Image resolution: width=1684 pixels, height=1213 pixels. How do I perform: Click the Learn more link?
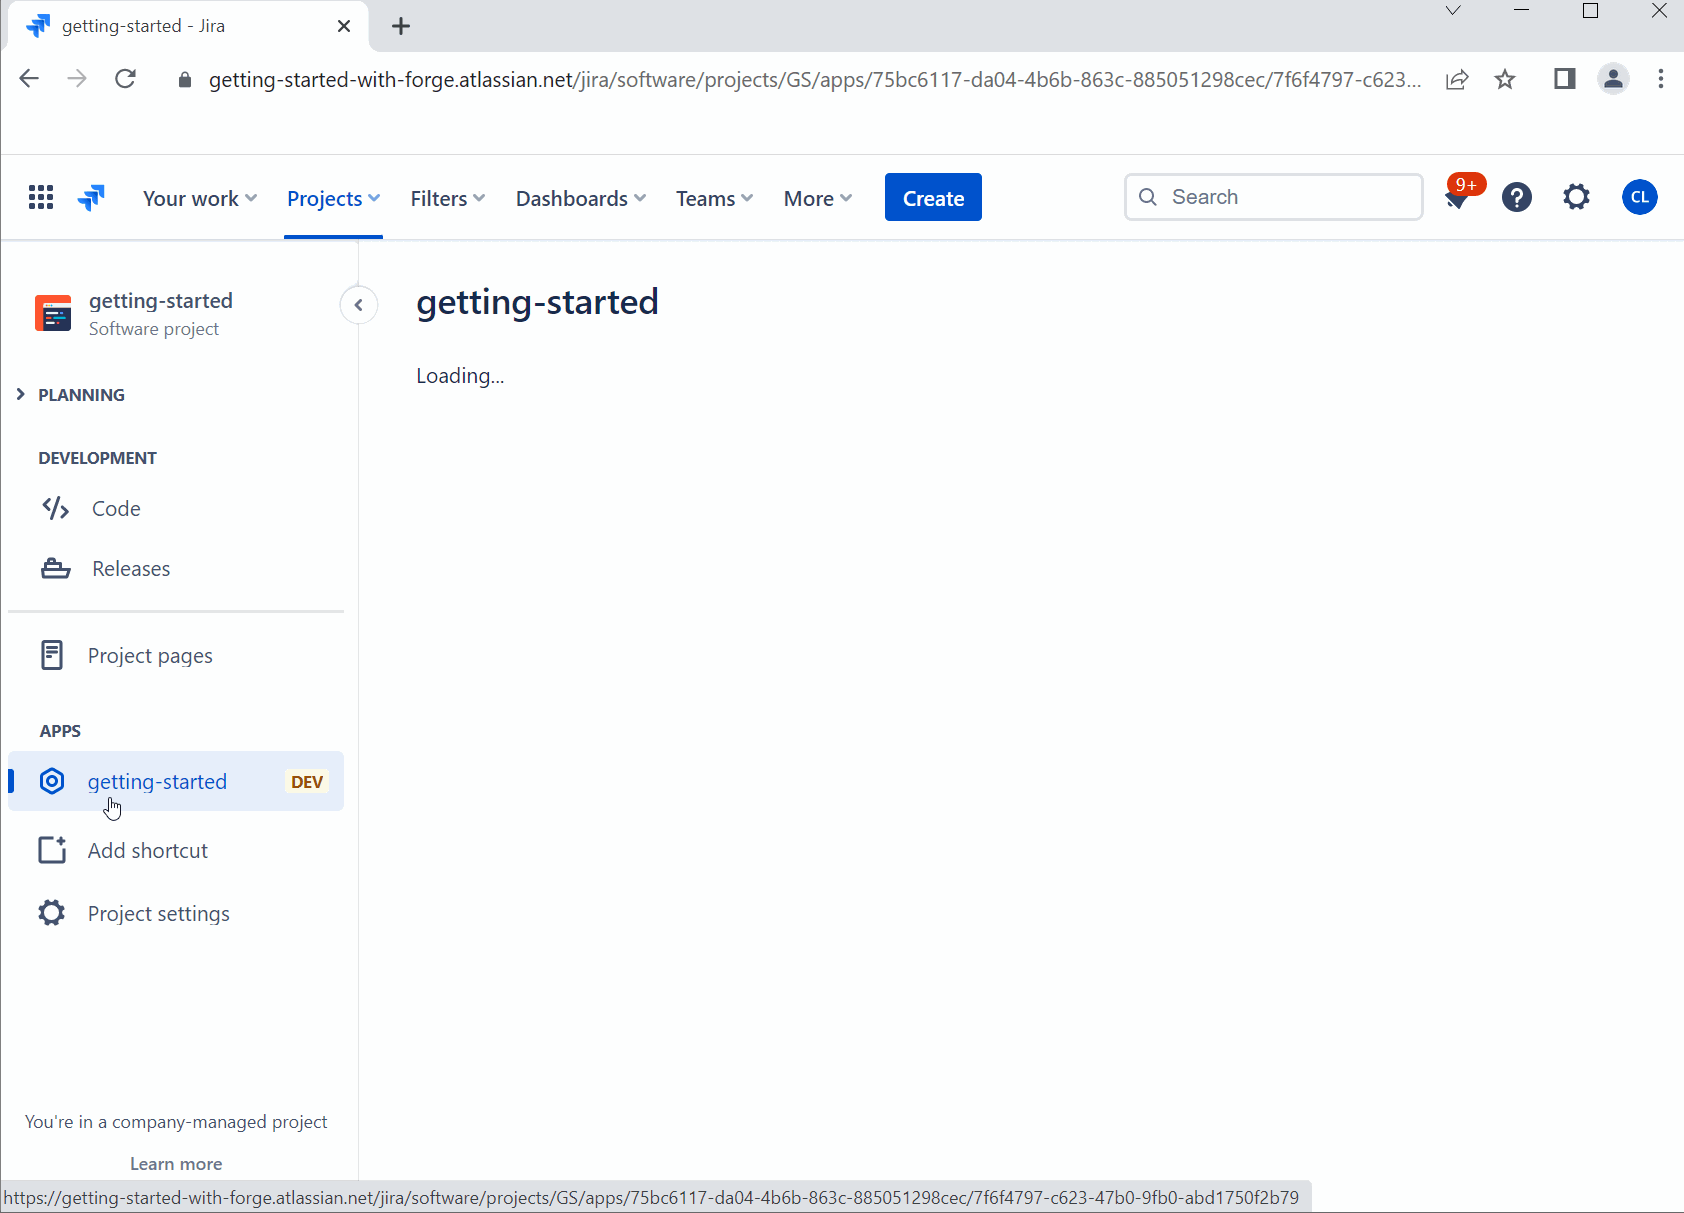[175, 1163]
